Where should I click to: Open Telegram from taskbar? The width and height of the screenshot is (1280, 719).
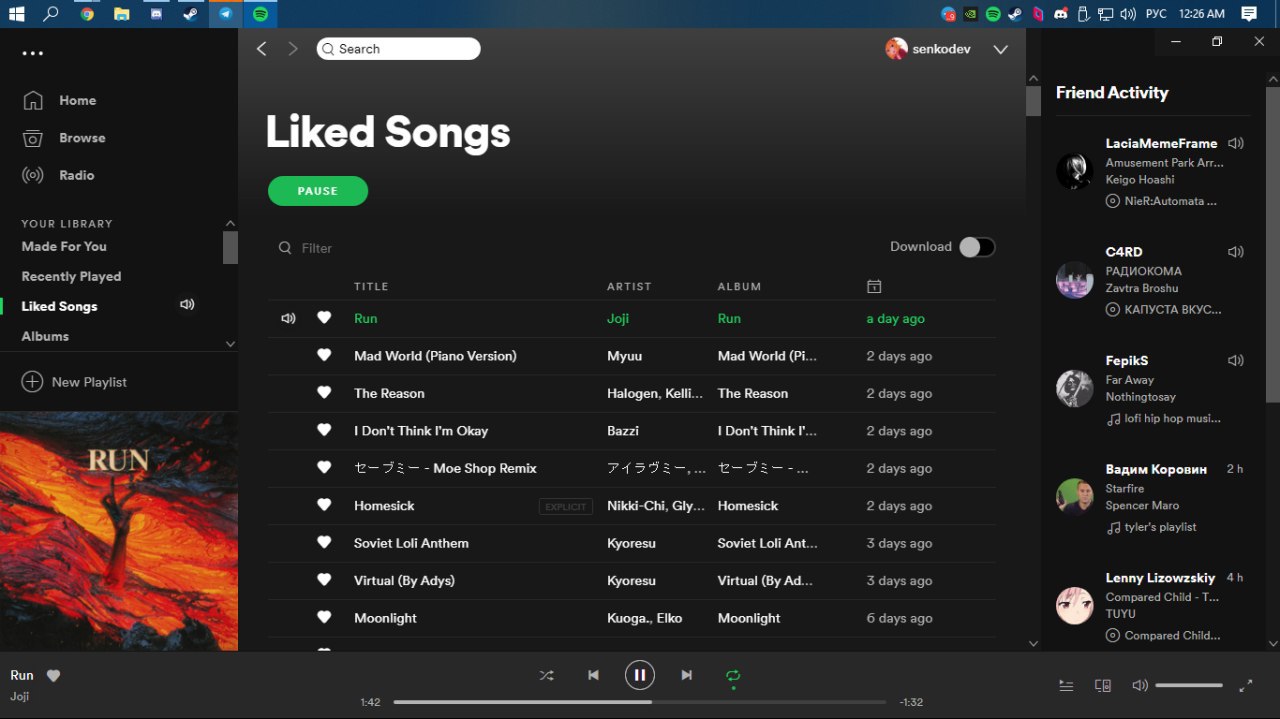(x=225, y=14)
